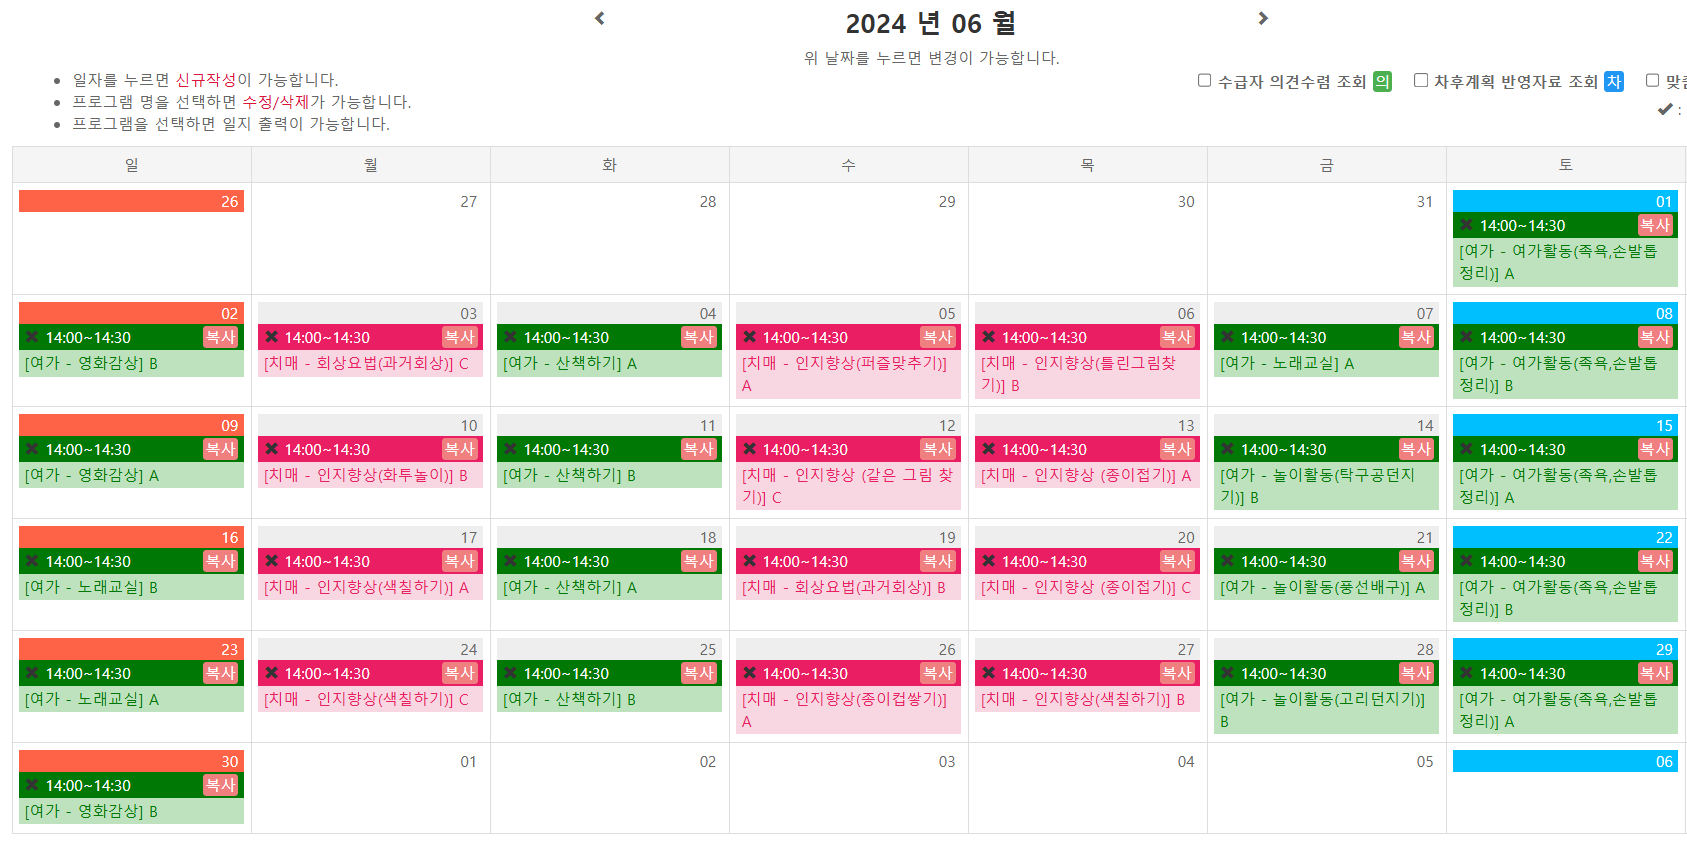This screenshot has width=1687, height=841.
Task: Enable 수급자 의견수렴 조회 checkbox
Action: coord(1204,80)
